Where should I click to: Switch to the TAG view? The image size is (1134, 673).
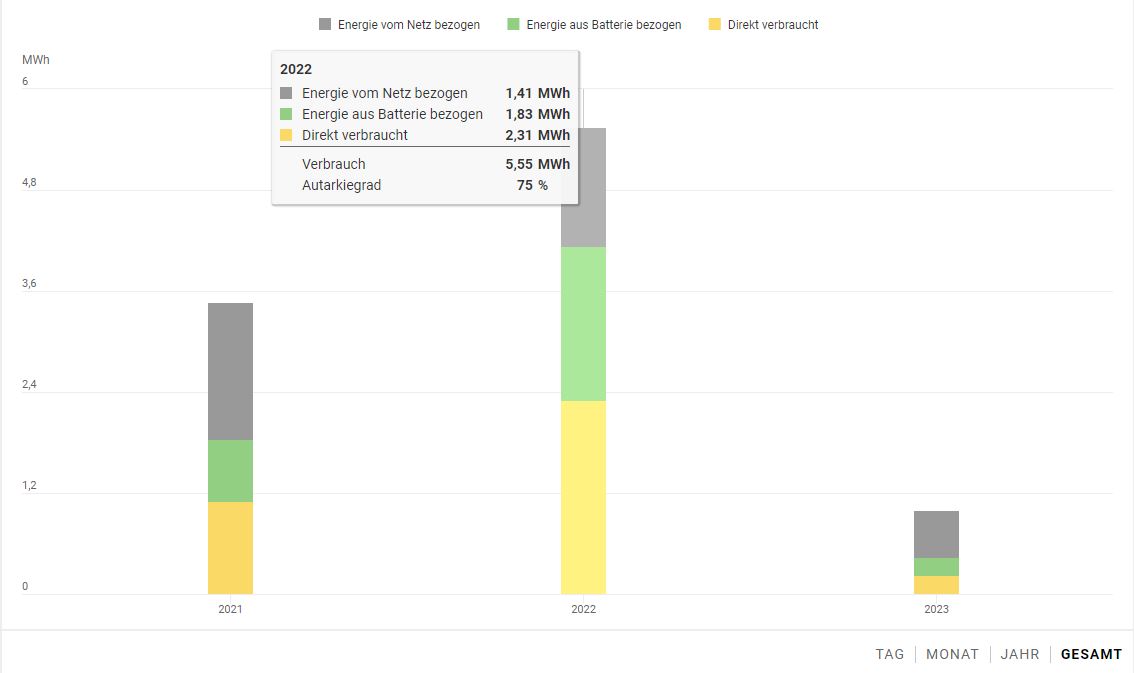[890, 654]
